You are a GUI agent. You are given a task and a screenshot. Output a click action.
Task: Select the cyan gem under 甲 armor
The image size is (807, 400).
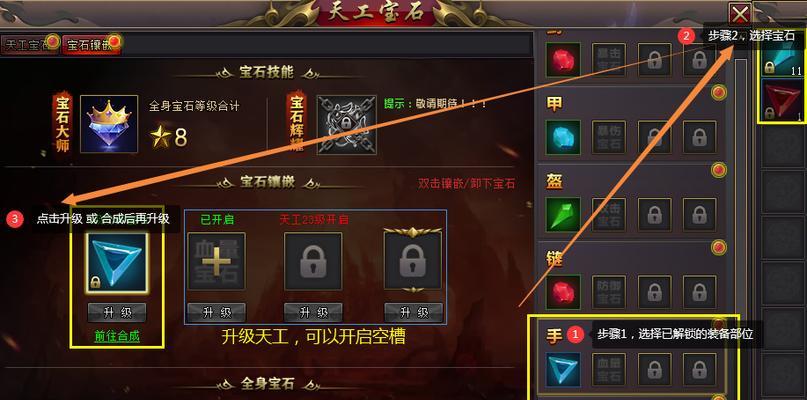[x=563, y=137]
